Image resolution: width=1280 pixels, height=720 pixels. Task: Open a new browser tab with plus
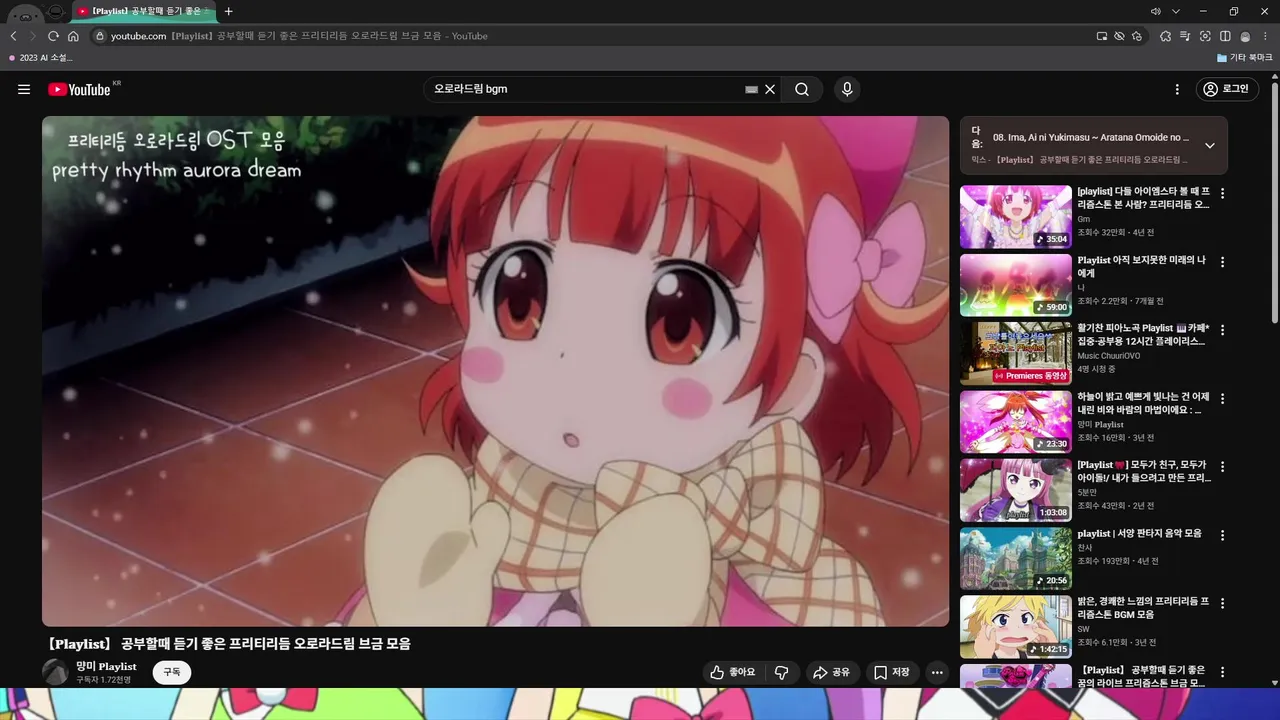(228, 11)
